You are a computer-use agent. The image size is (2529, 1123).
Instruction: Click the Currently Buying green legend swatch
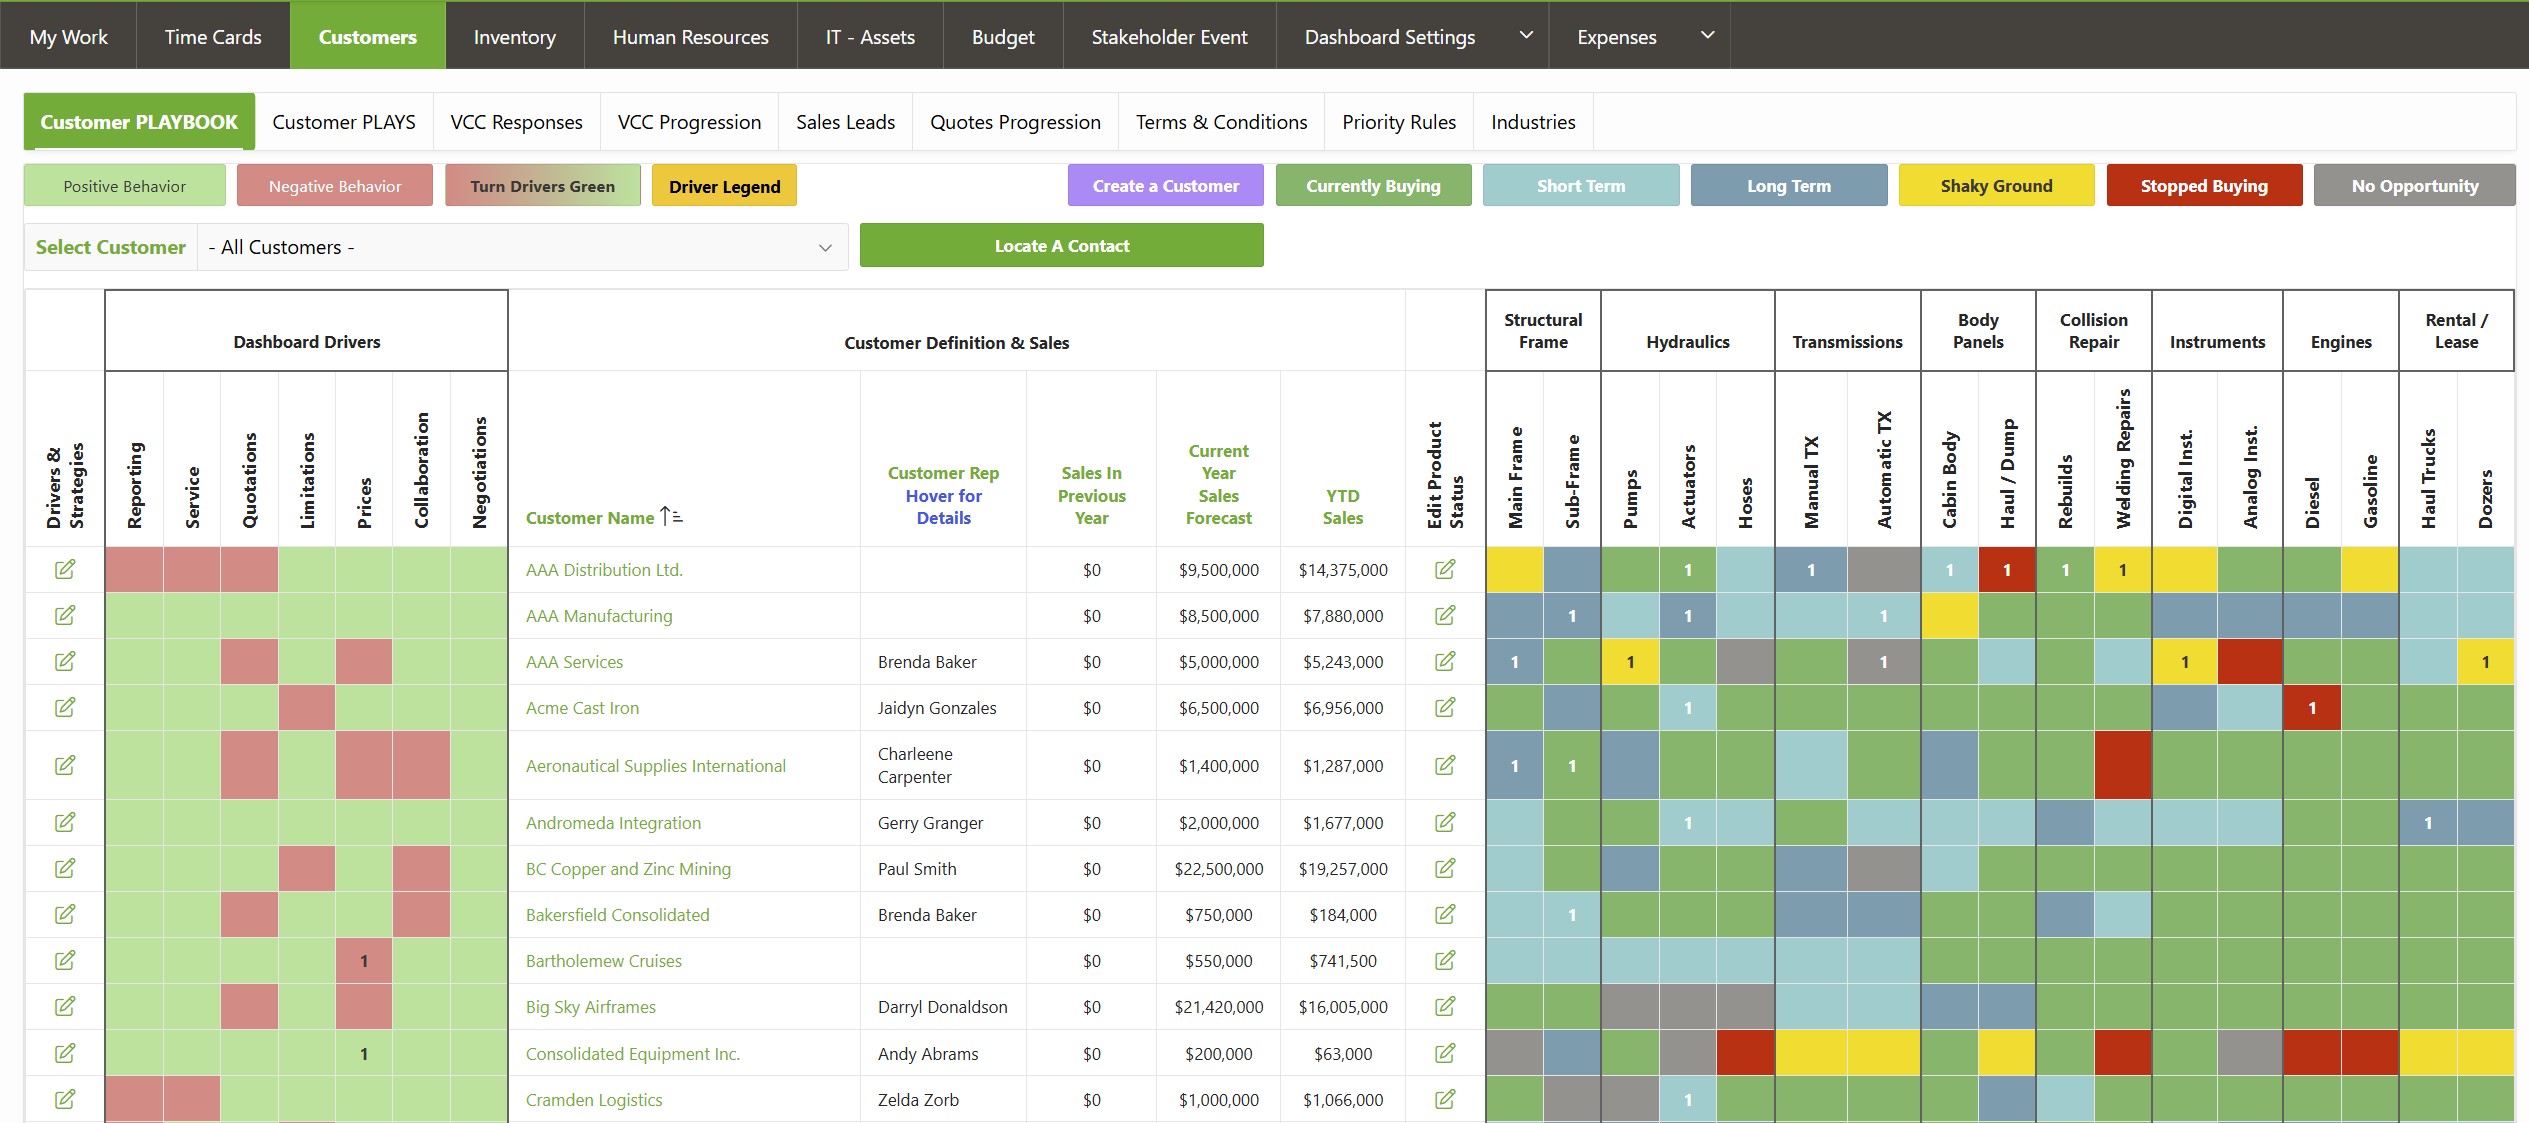pyautogui.click(x=1373, y=186)
